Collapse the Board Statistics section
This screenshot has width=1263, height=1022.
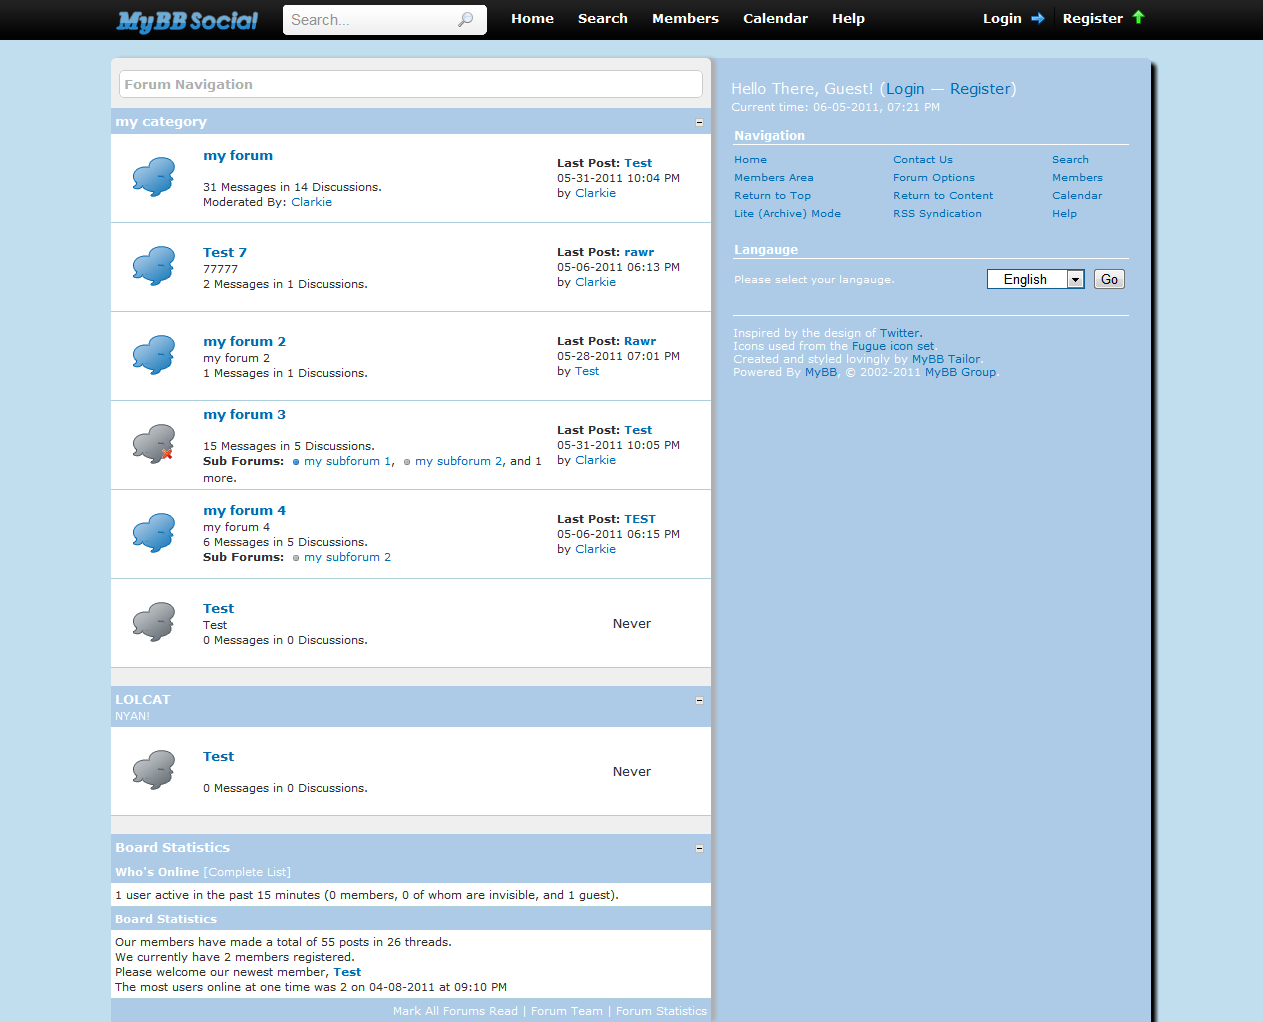(699, 848)
